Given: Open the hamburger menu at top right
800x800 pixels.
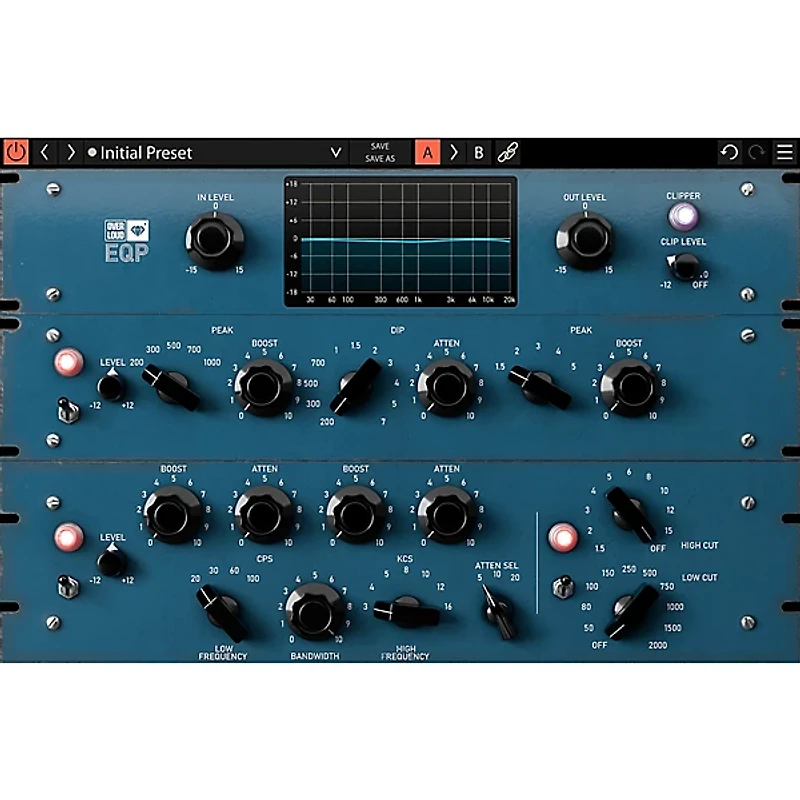Looking at the screenshot, I should [784, 152].
